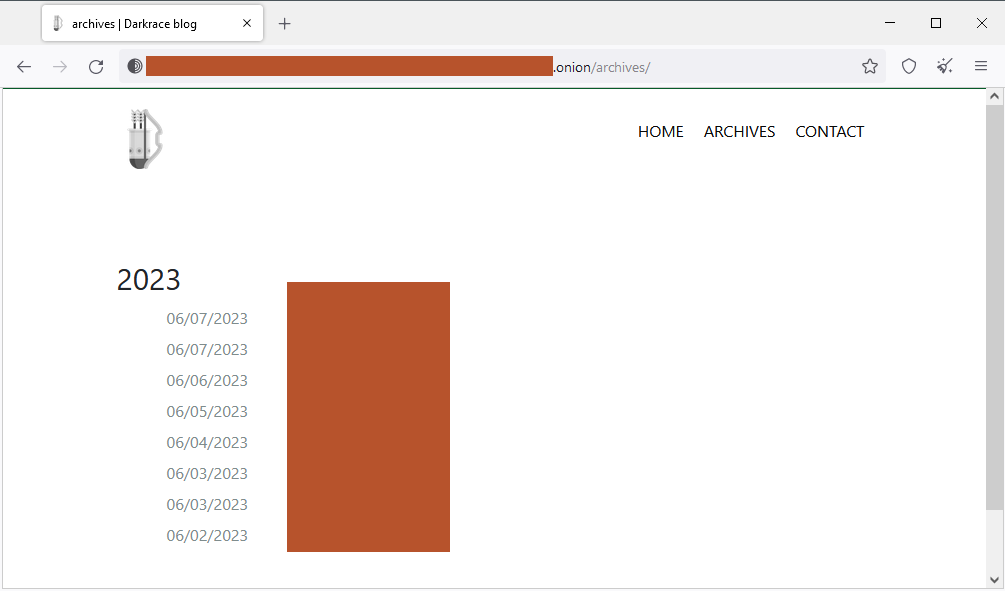Close the Darkrace blog tab
Screen dimensions: 1005x591
(x=247, y=24)
